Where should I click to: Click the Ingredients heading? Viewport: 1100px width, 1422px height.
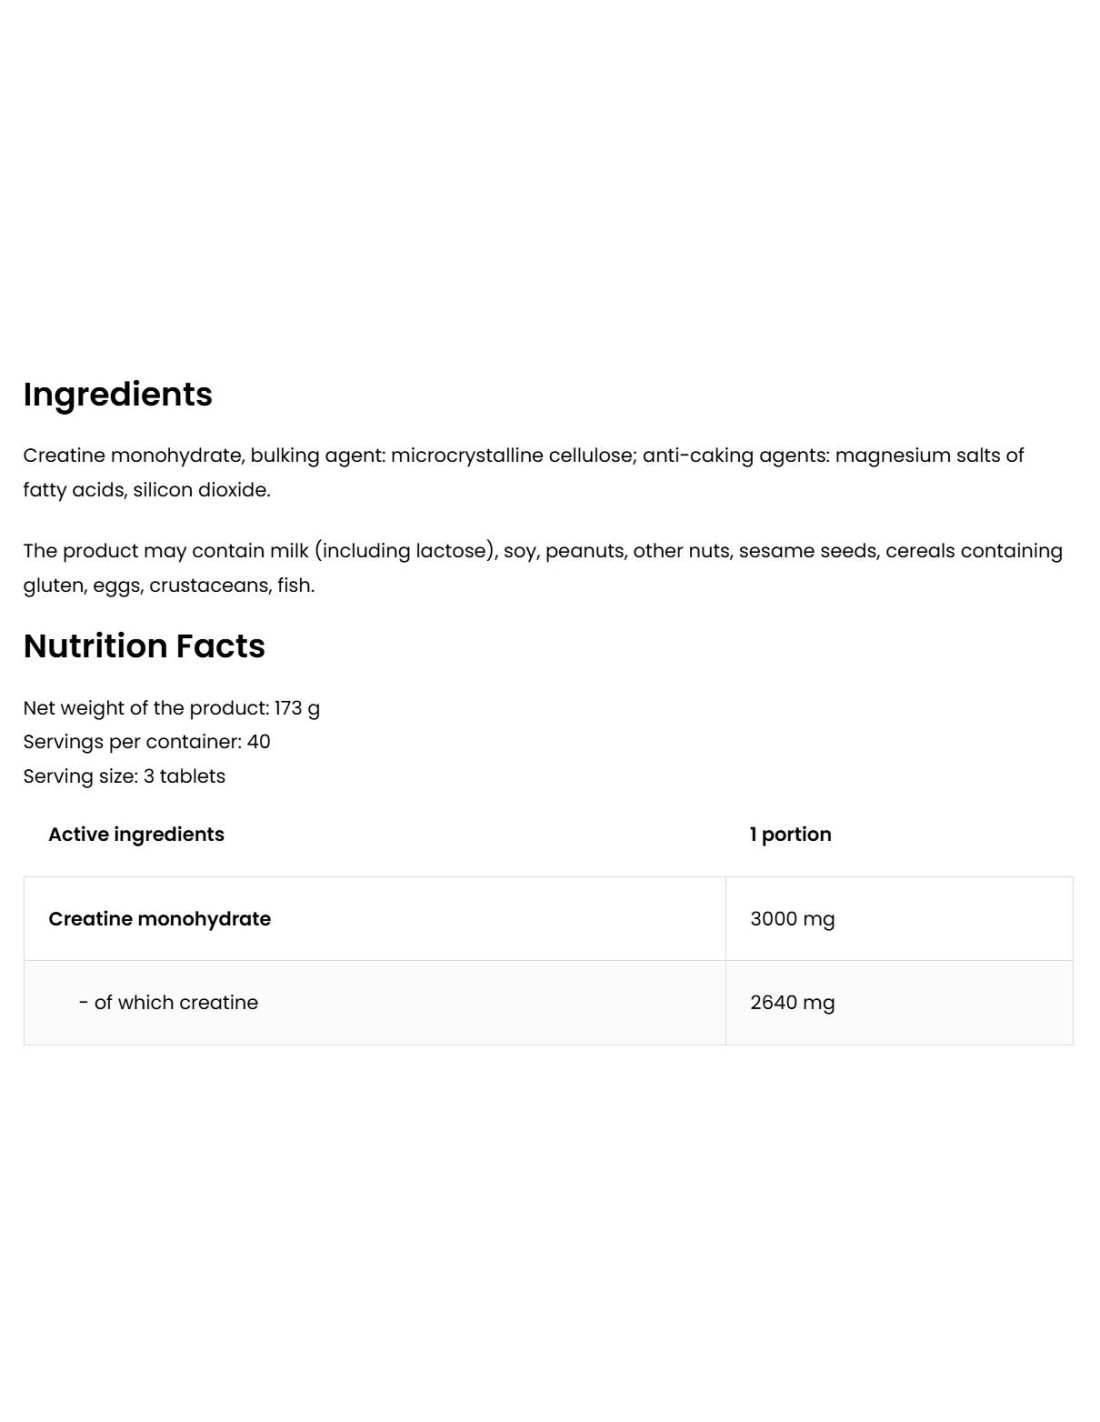[x=118, y=394]
